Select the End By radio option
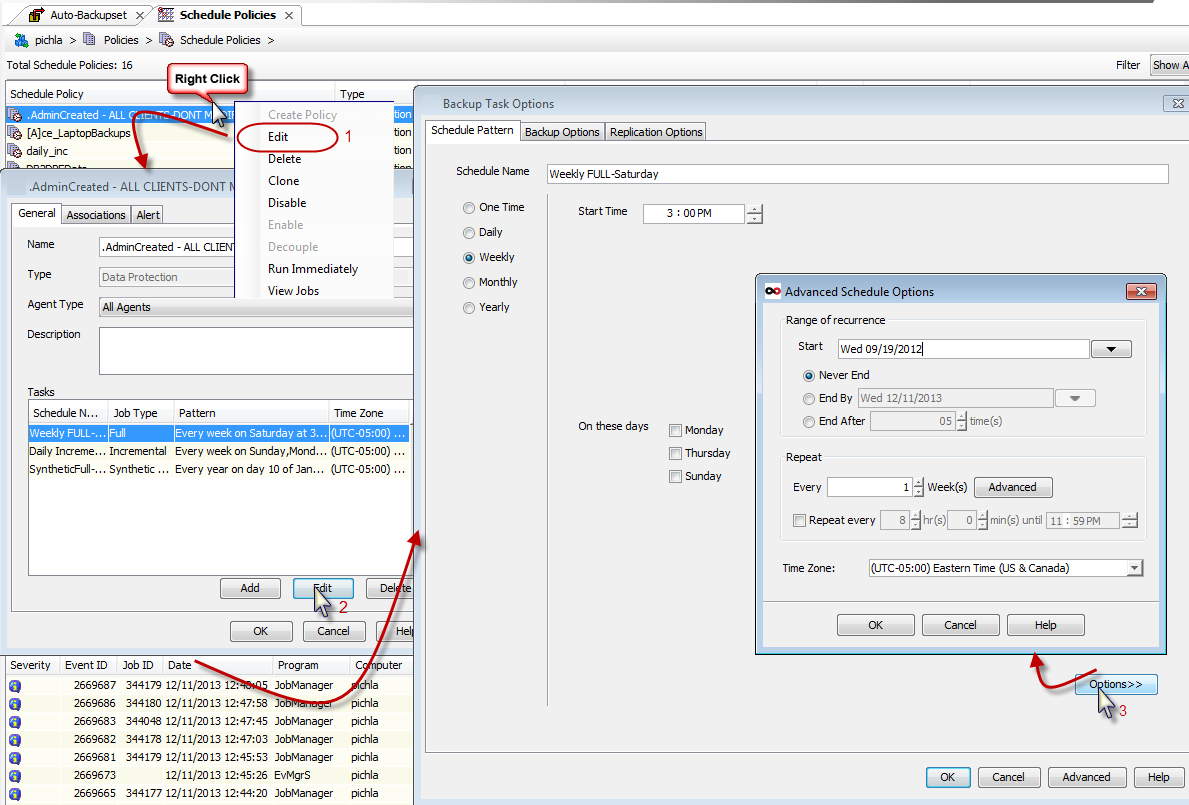The width and height of the screenshot is (1189, 805). click(808, 399)
